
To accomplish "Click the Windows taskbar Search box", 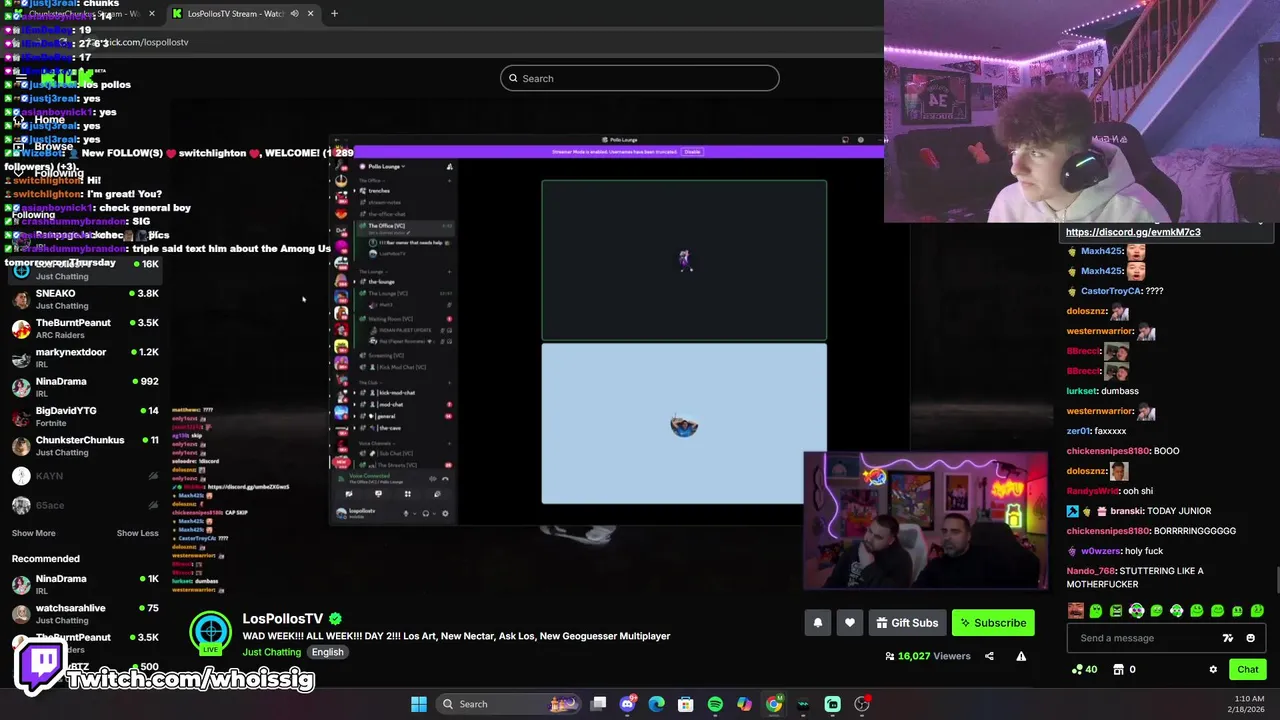I will (x=510, y=704).
